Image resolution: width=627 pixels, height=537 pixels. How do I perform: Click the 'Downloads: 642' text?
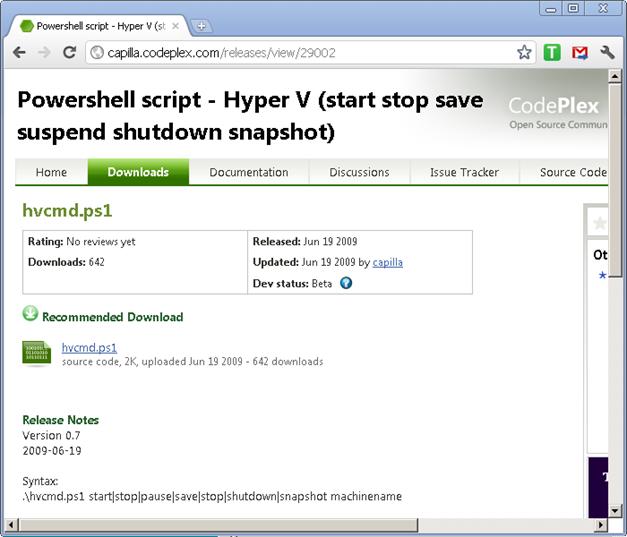click(x=66, y=262)
